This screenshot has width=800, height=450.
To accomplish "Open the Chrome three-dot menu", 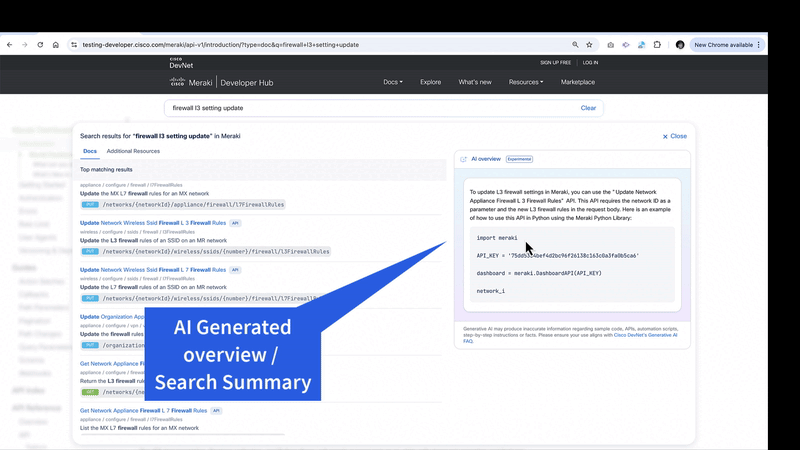I will coord(759,45).
